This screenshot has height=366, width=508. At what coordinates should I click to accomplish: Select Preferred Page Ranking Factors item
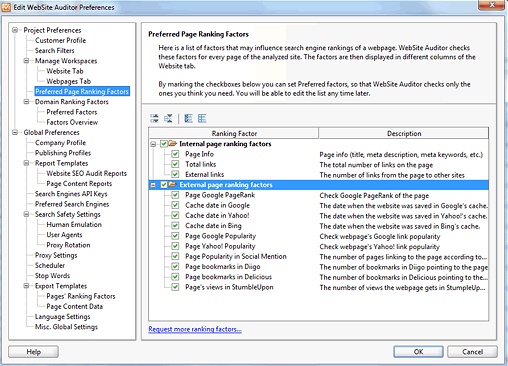[82, 91]
